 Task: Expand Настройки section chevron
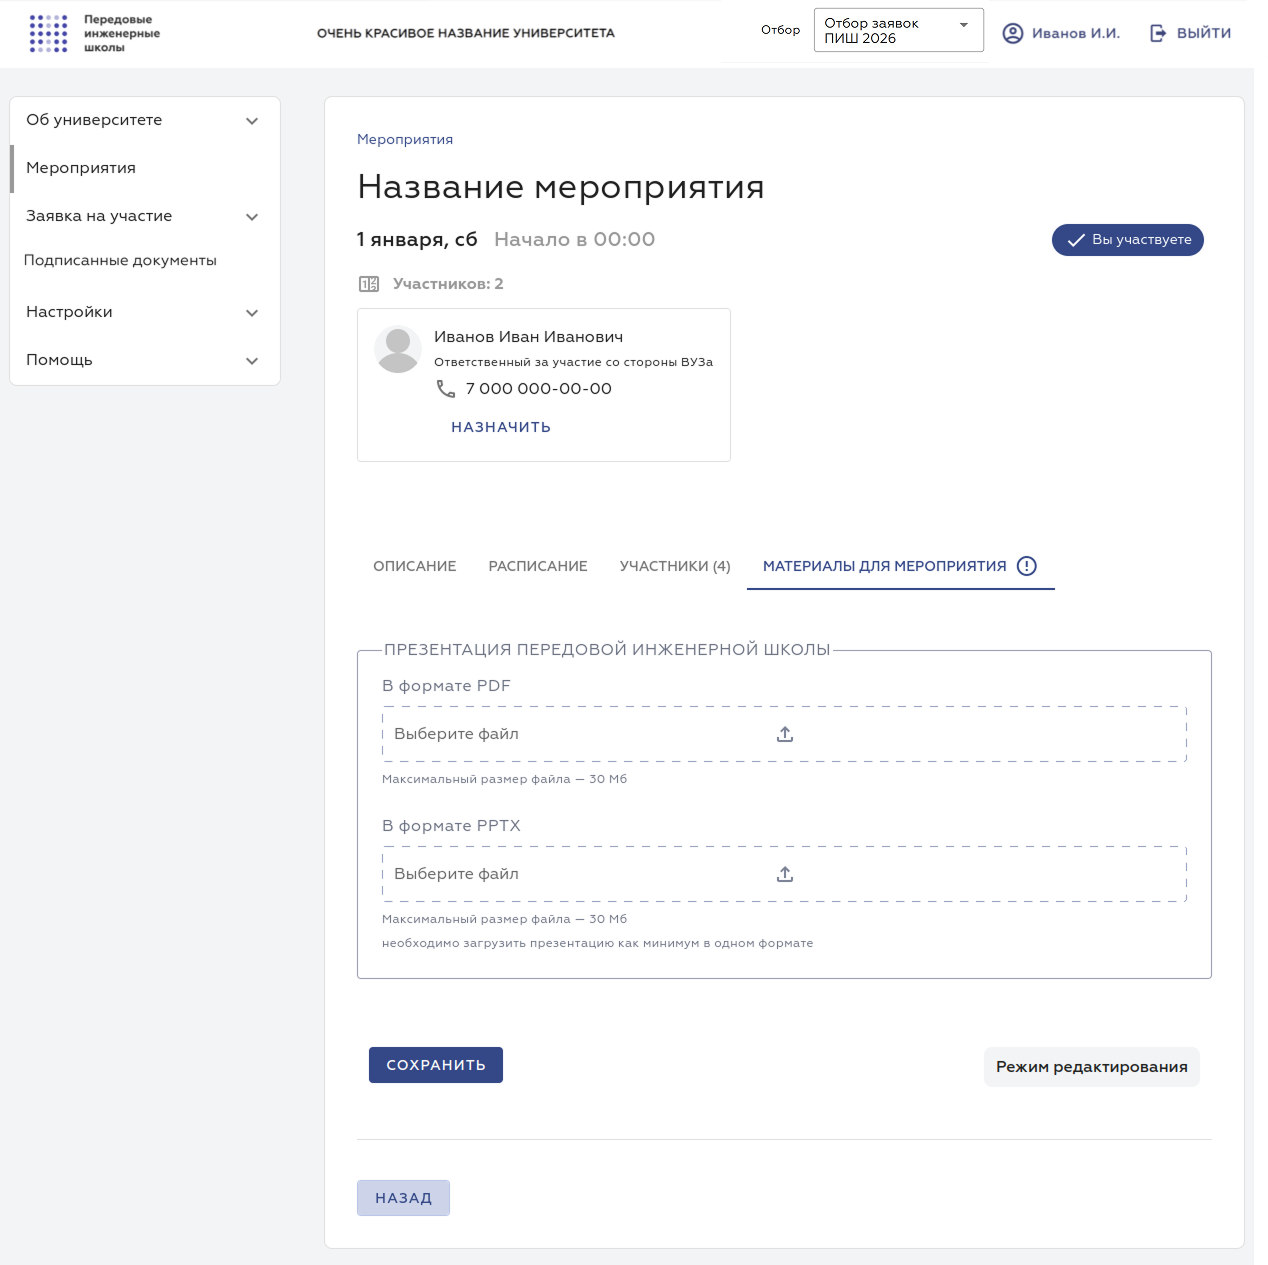point(252,313)
